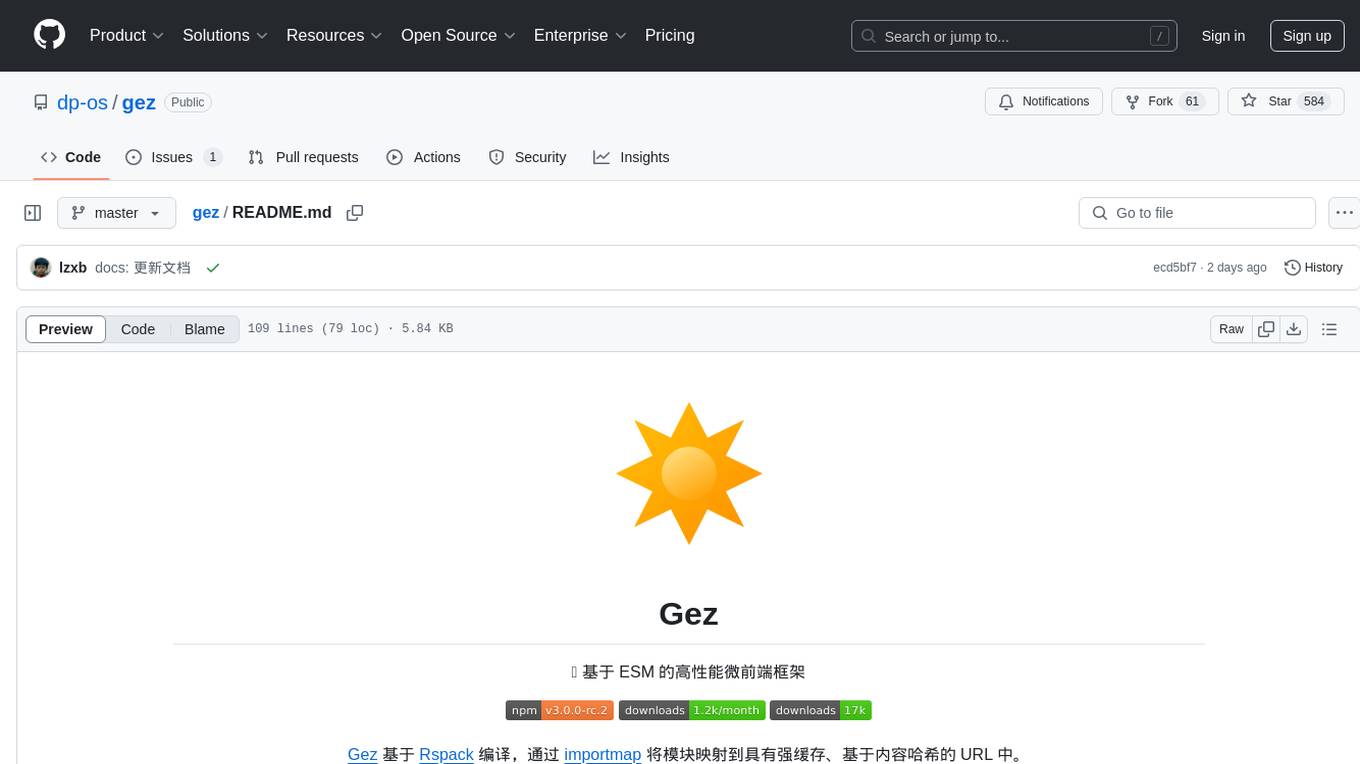
Task: Switch to the Issues tab
Action: point(173,157)
